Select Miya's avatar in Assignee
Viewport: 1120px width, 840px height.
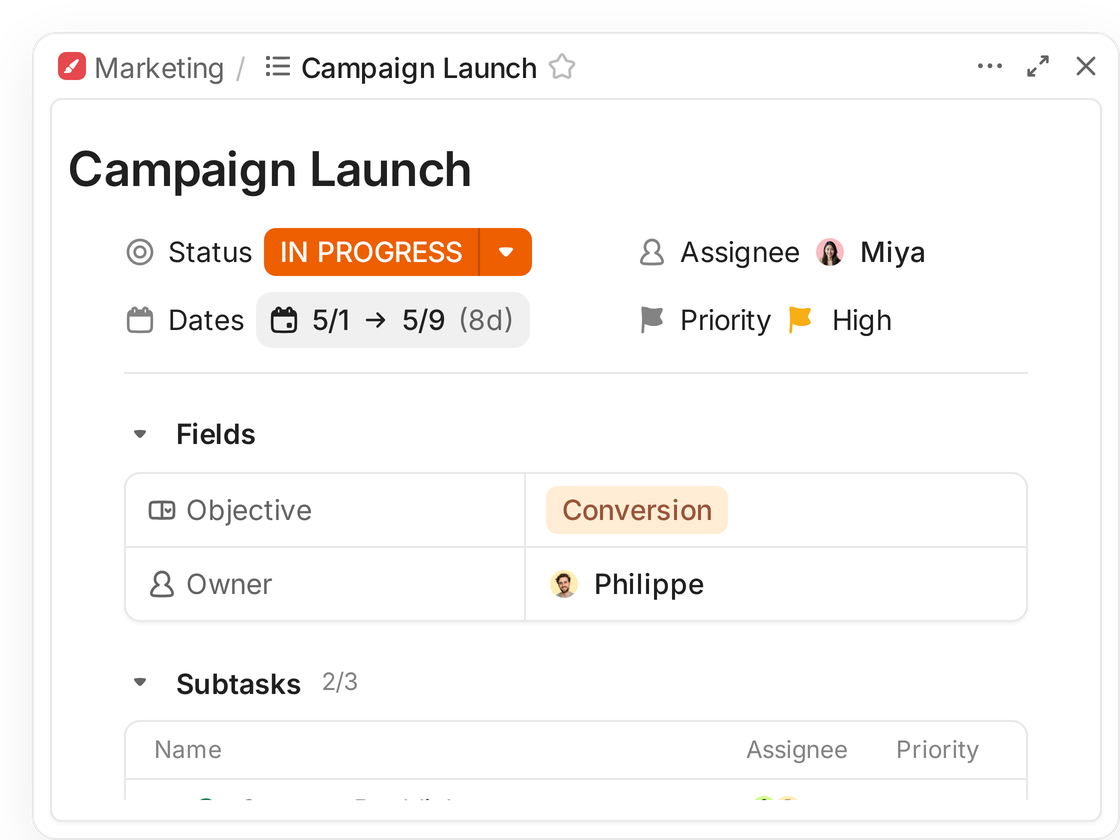pos(830,252)
